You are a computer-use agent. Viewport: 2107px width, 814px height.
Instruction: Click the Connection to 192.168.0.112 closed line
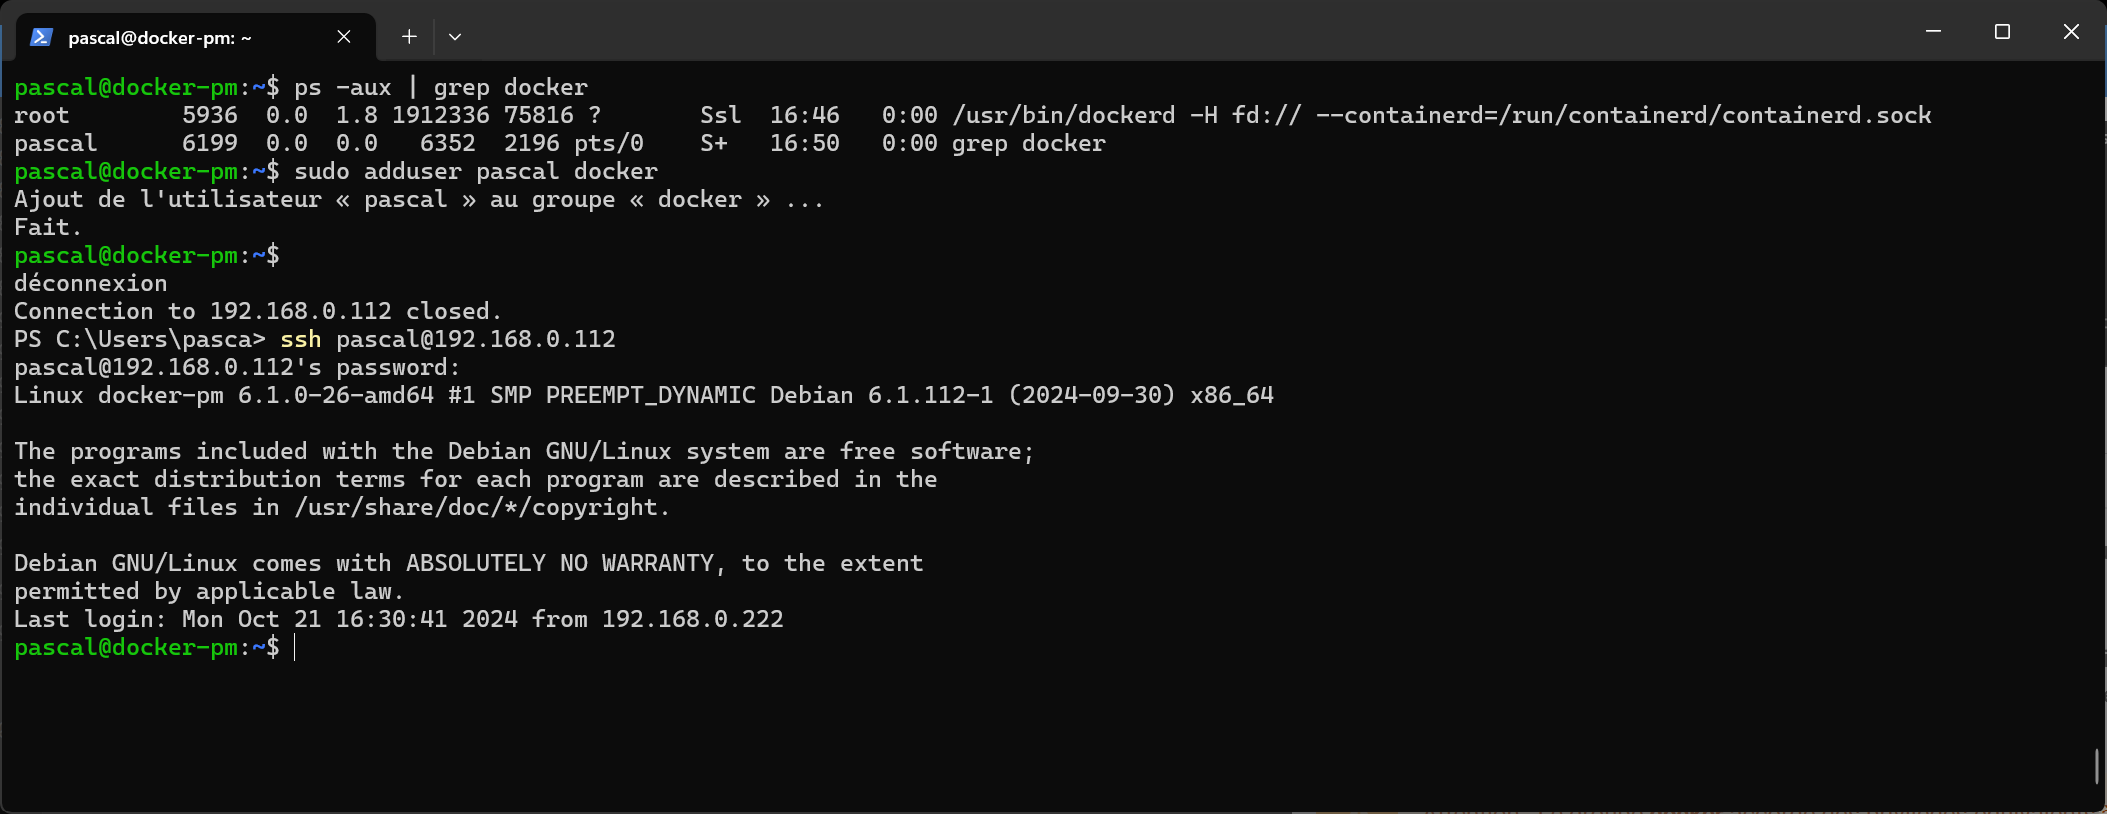[258, 311]
